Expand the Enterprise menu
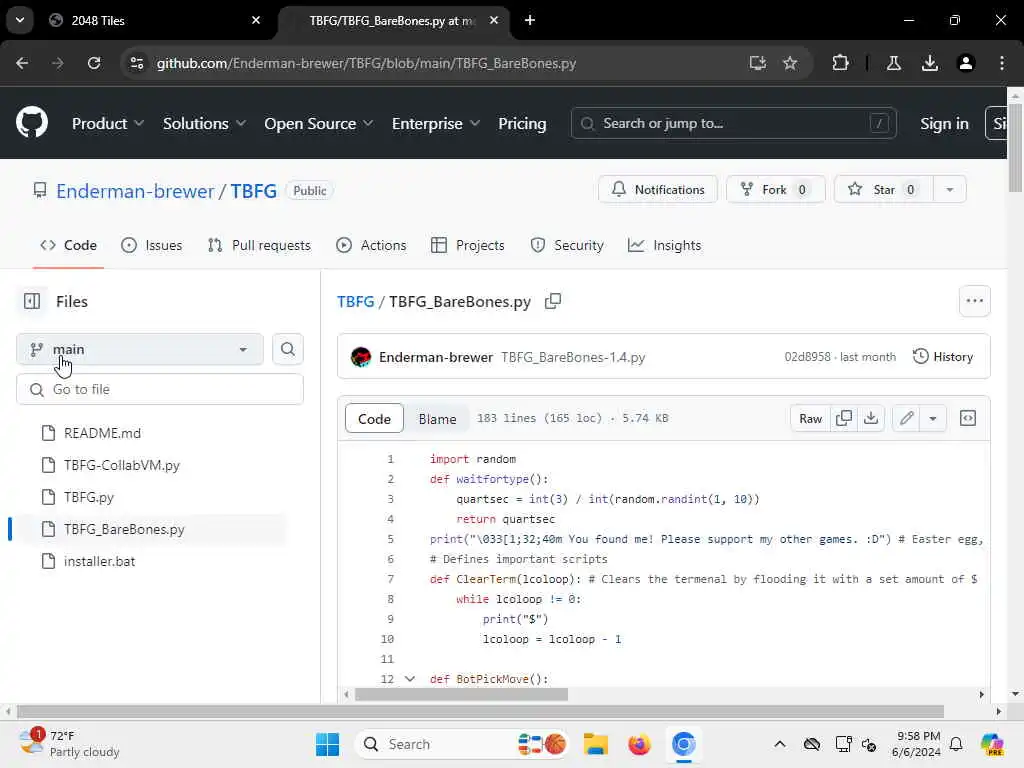Viewport: 1024px width, 768px height. [x=436, y=123]
